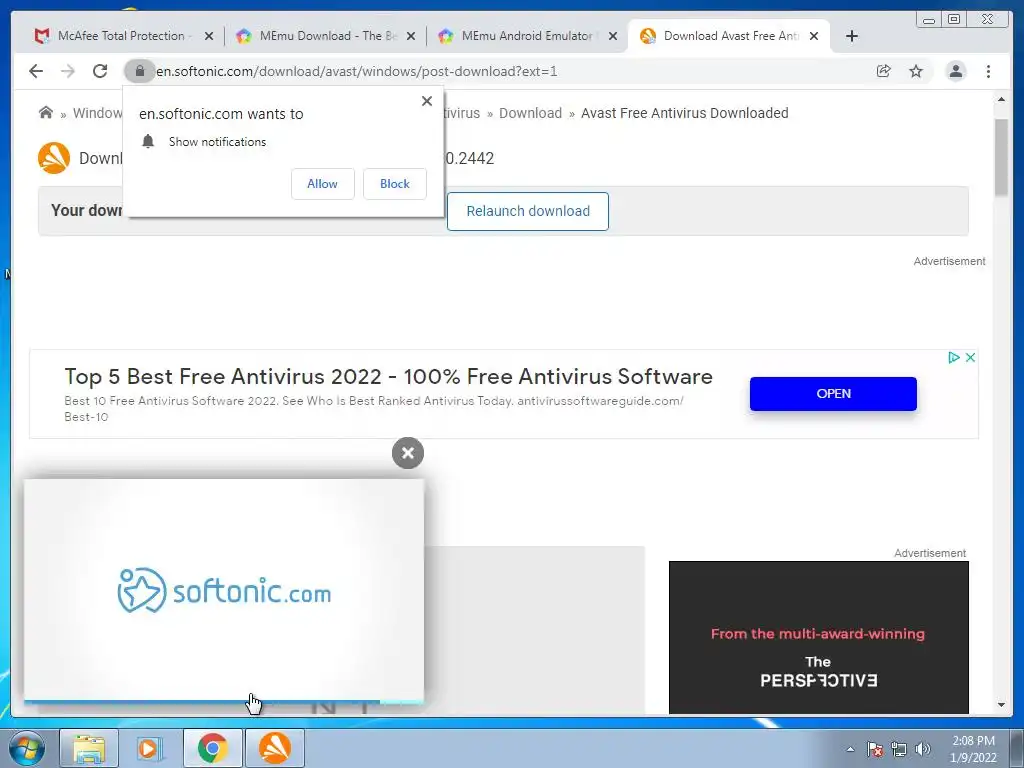Viewport: 1024px width, 768px height.
Task: Close the MEmu Android Emulator tab
Action: [613, 36]
